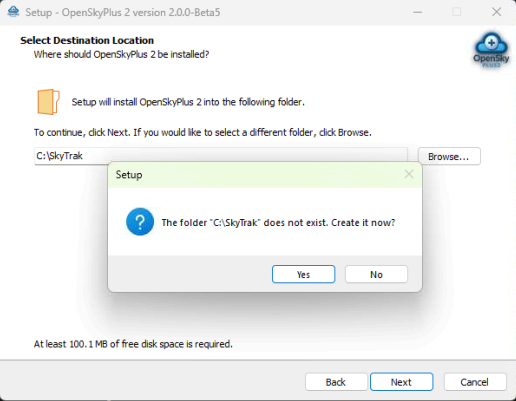Click the 'Setup - OpenSkyPlus 2 version 2.0.0-Beta5' window title
Screen dimensions: 516x401
pos(123,12)
